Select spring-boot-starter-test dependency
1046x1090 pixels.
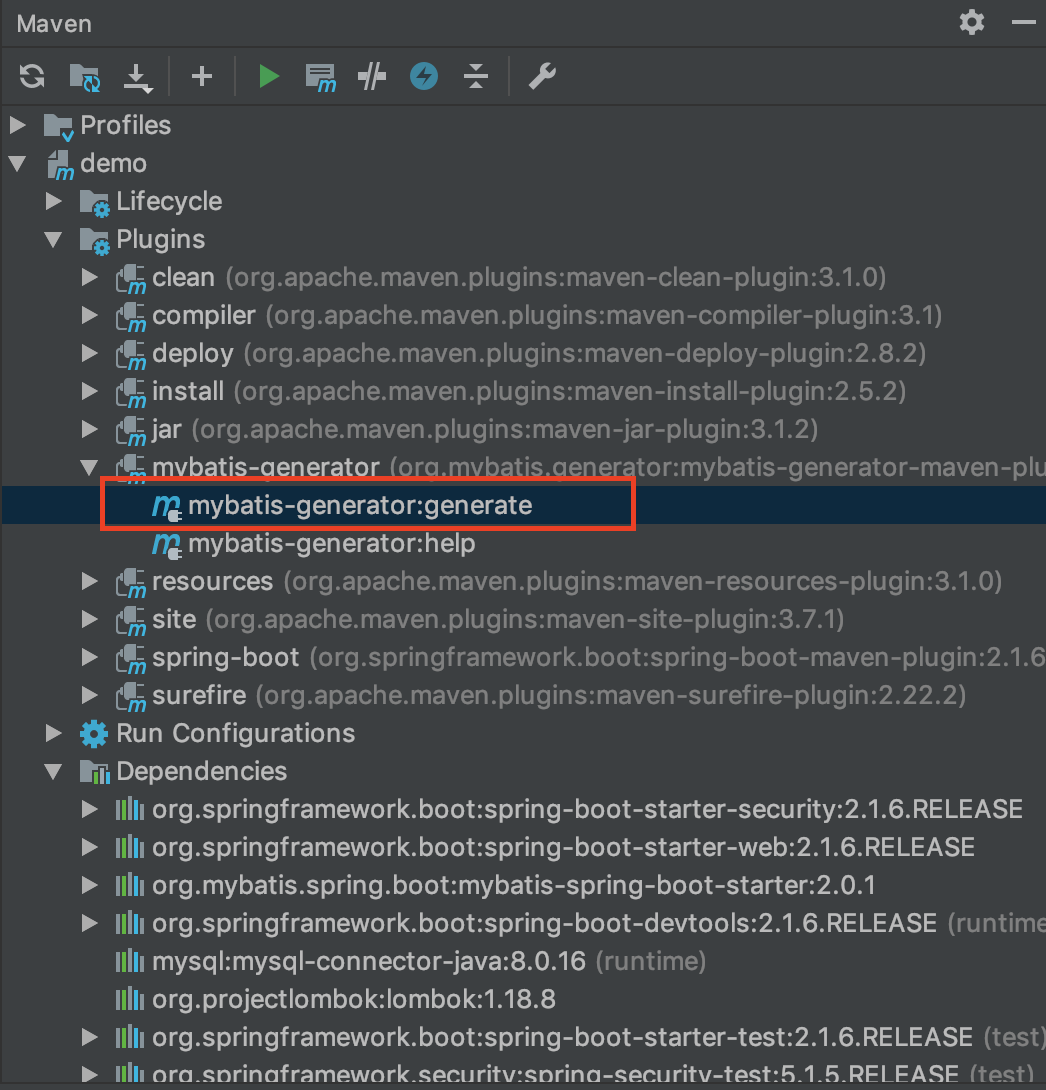point(562,1037)
